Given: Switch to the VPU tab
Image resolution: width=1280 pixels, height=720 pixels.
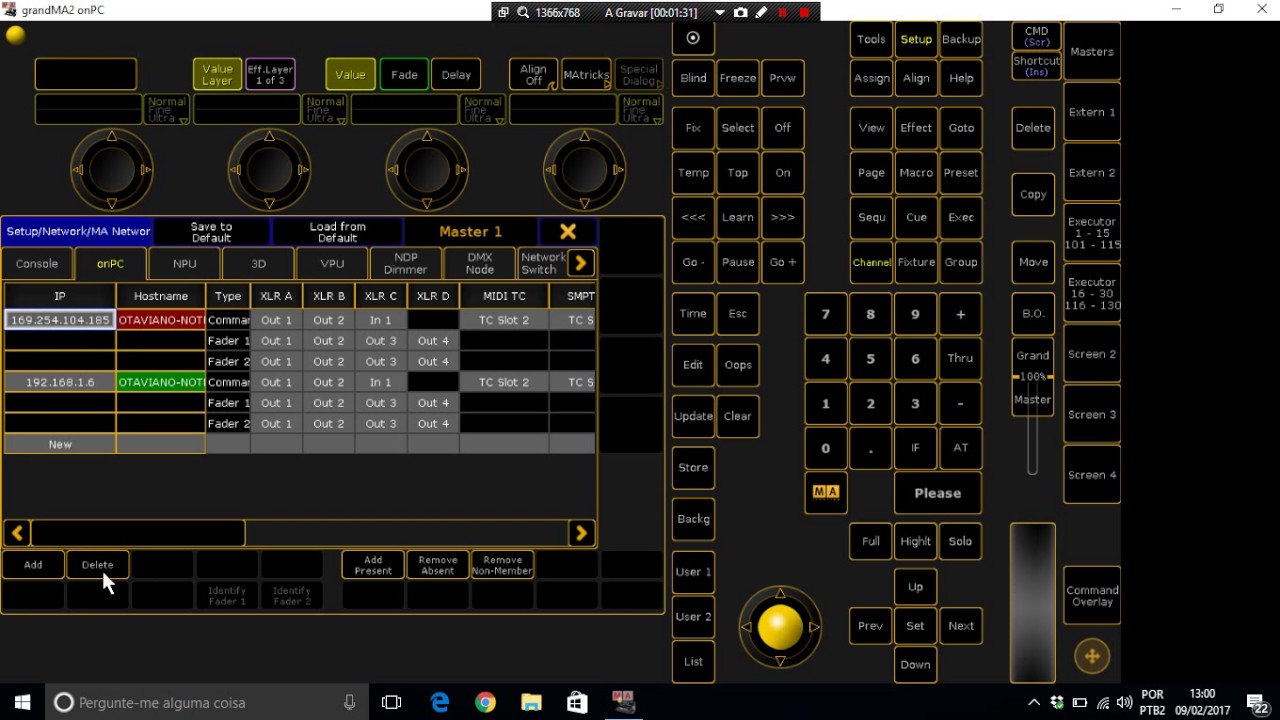Looking at the screenshot, I should point(333,264).
